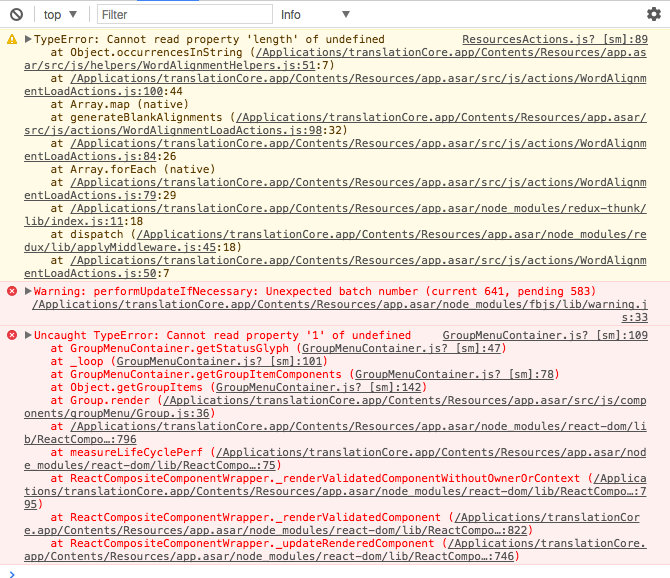The width and height of the screenshot is (670, 578).
Task: Click 'at _loop' stack frame text
Action: click(x=77, y=361)
